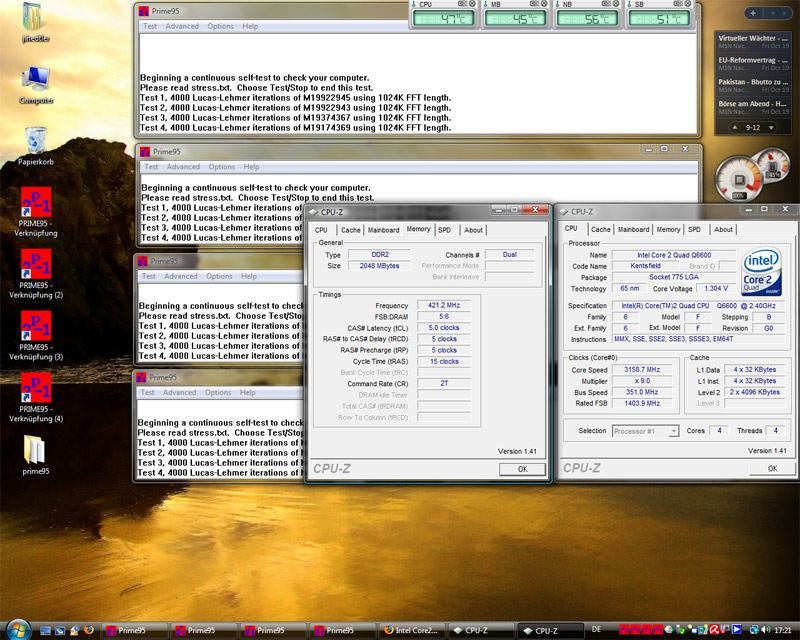Image resolution: width=800 pixels, height=640 pixels.
Task: Click the Intel Core 2 Quad logo in CPU-Z
Action: [761, 272]
